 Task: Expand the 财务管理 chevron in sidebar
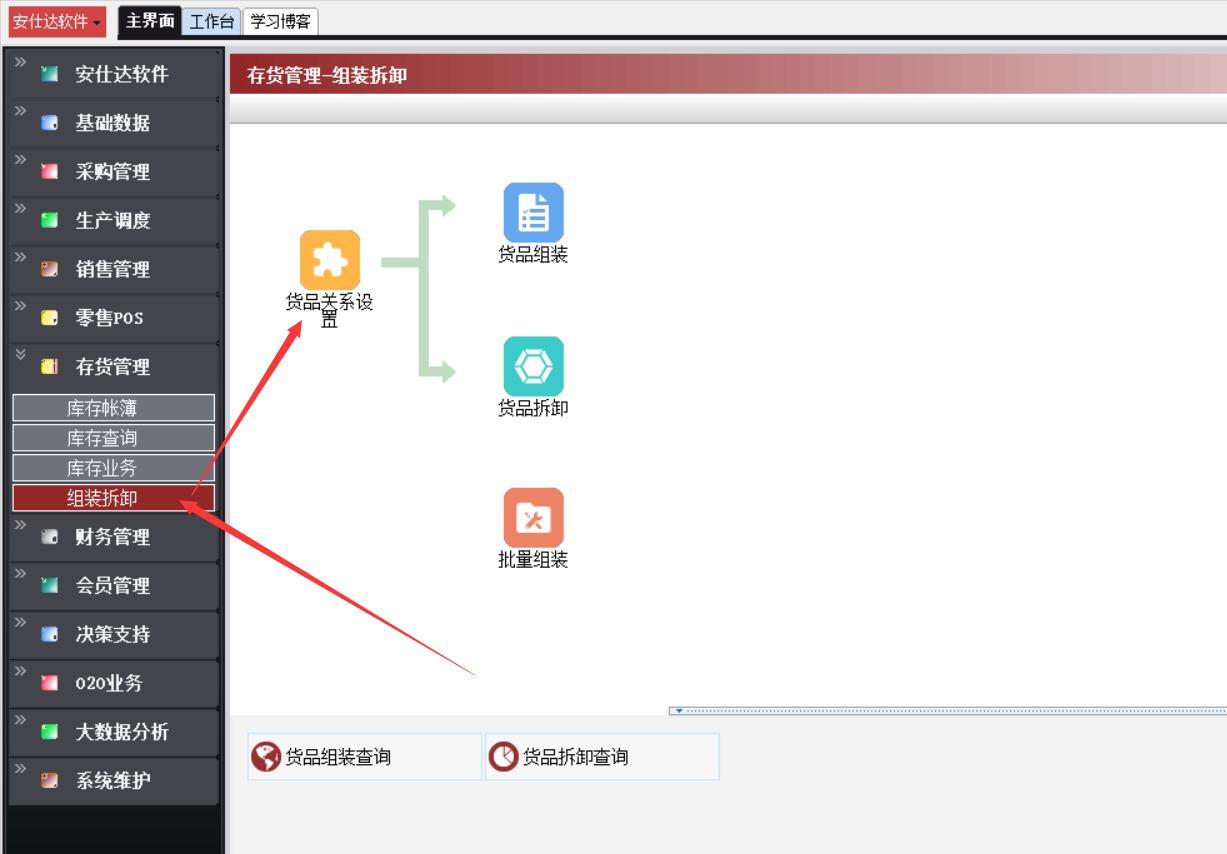(x=20, y=524)
